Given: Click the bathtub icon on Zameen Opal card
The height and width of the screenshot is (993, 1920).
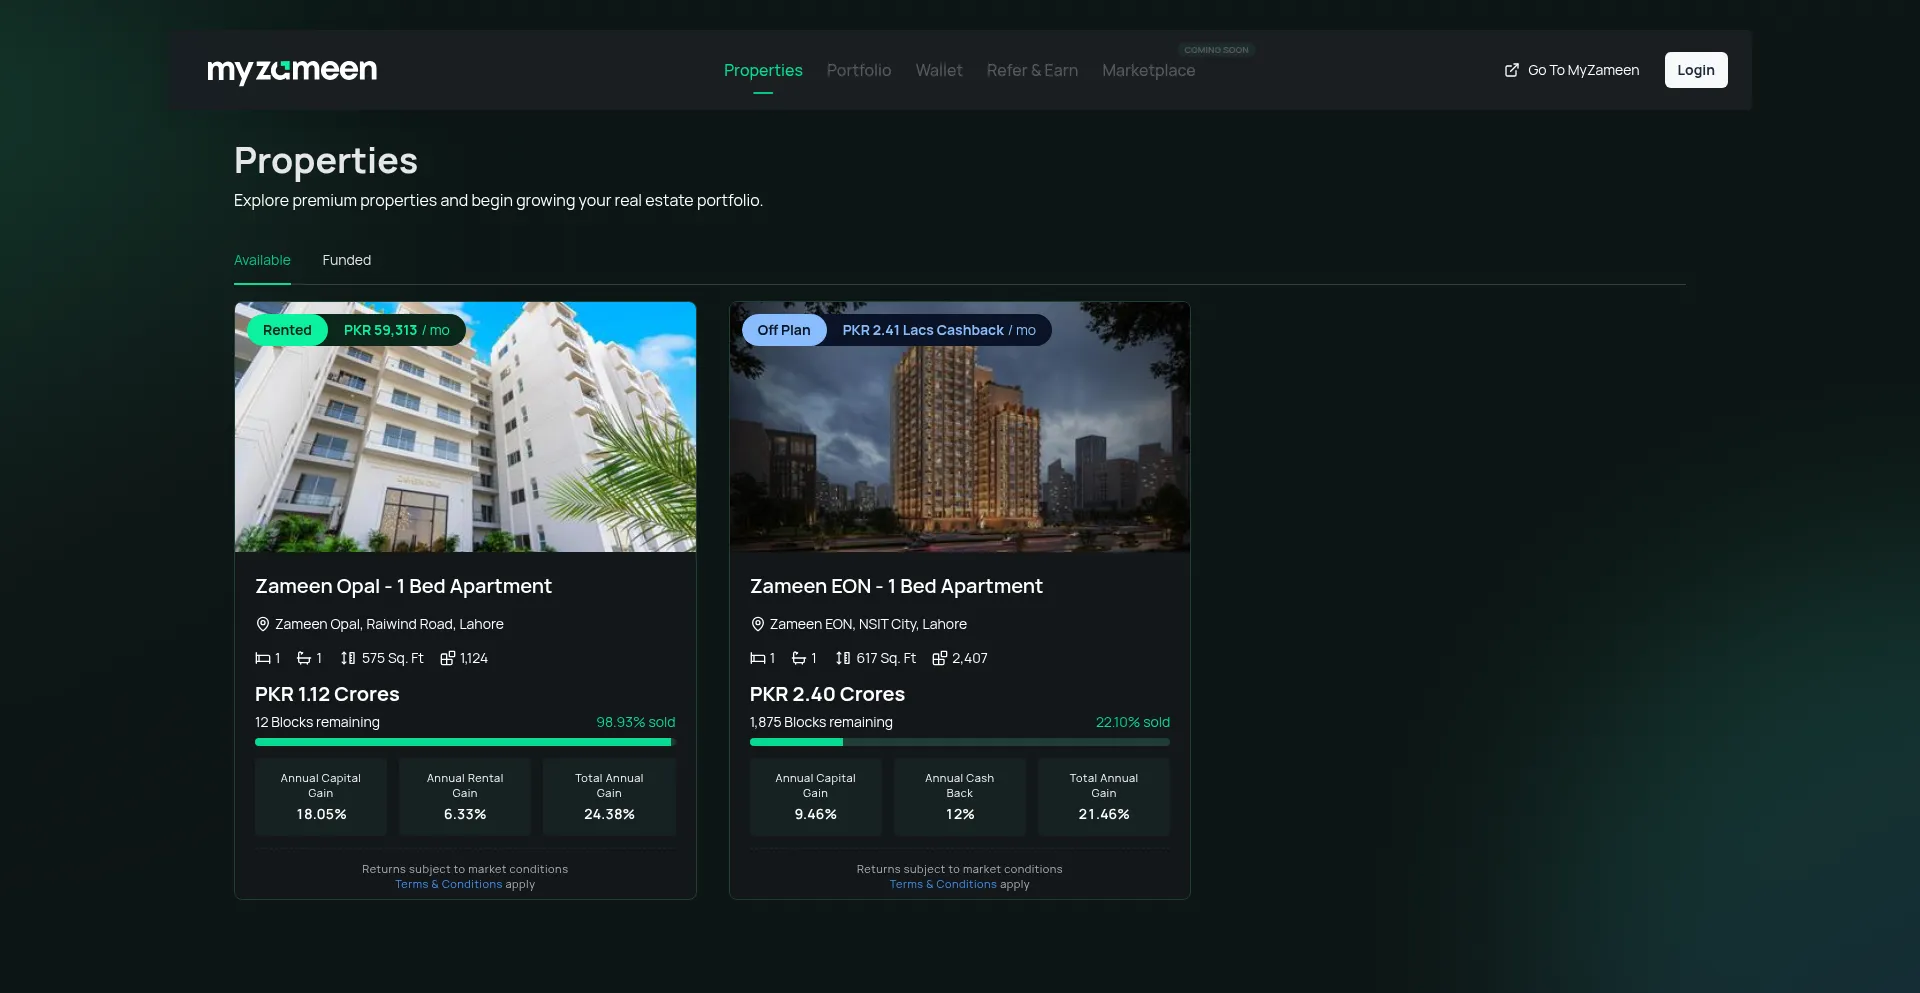Looking at the screenshot, I should 304,658.
